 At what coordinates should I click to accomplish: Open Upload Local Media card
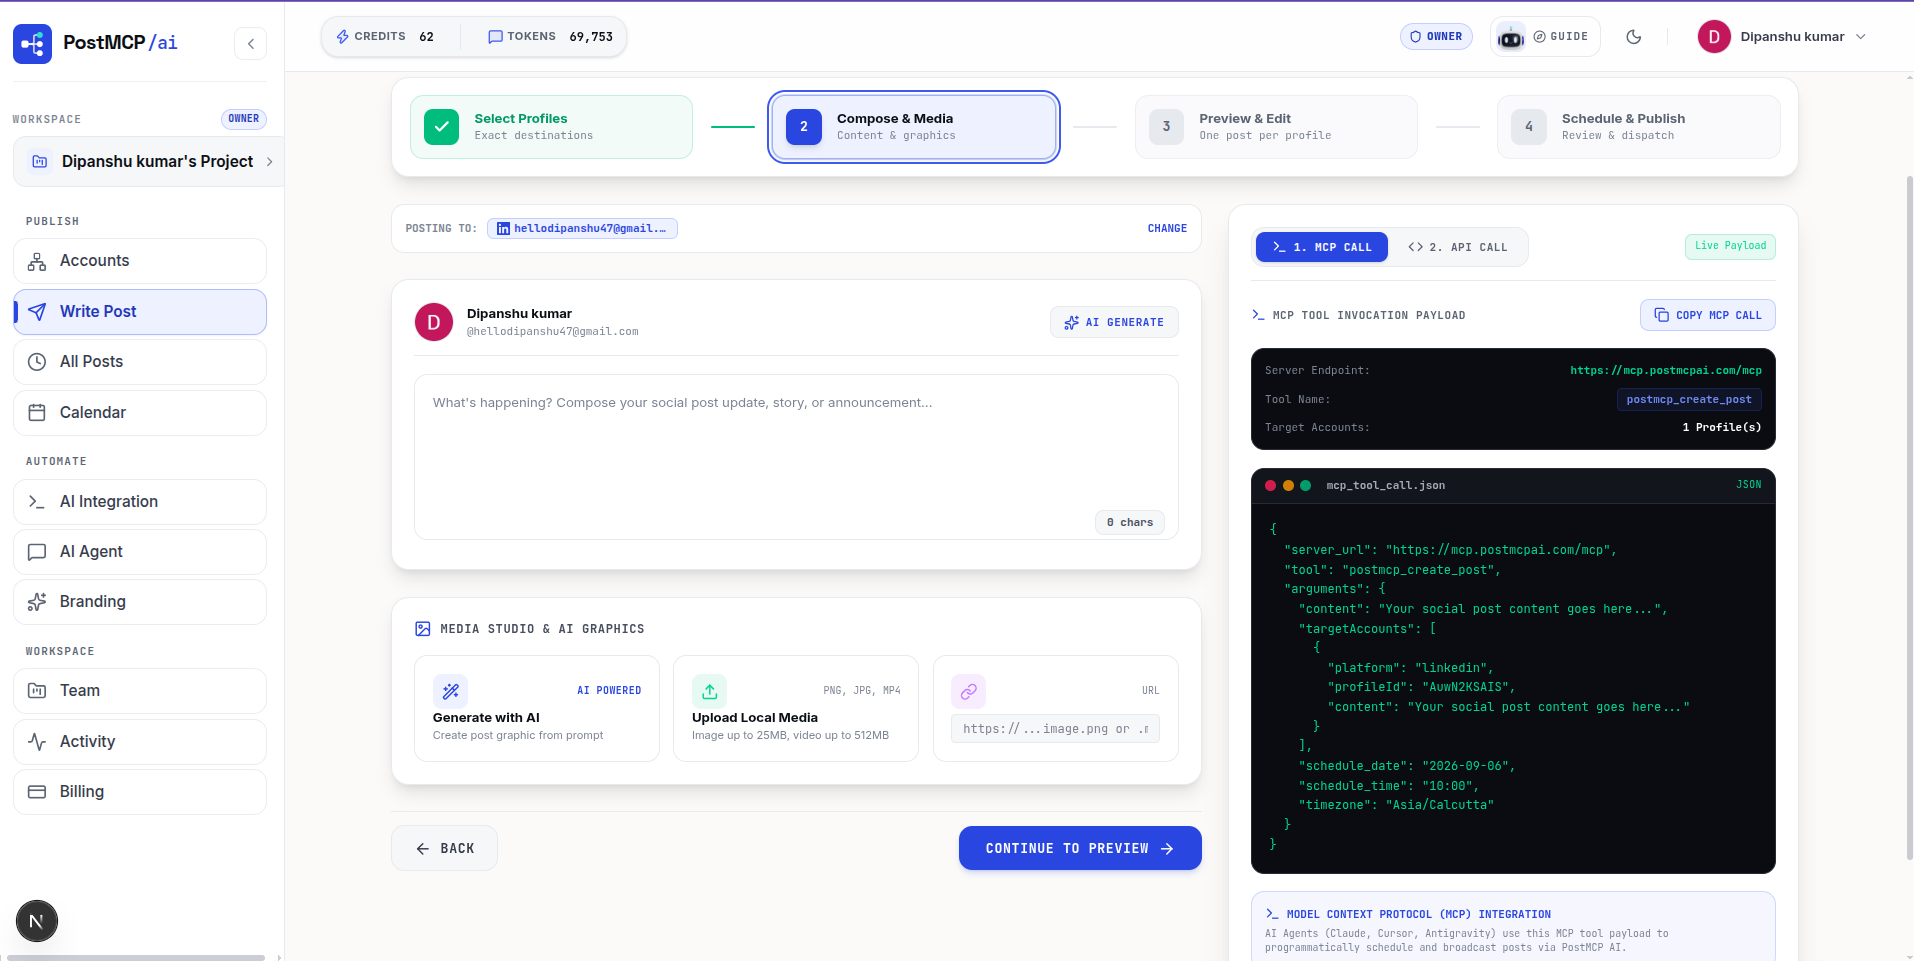click(796, 709)
